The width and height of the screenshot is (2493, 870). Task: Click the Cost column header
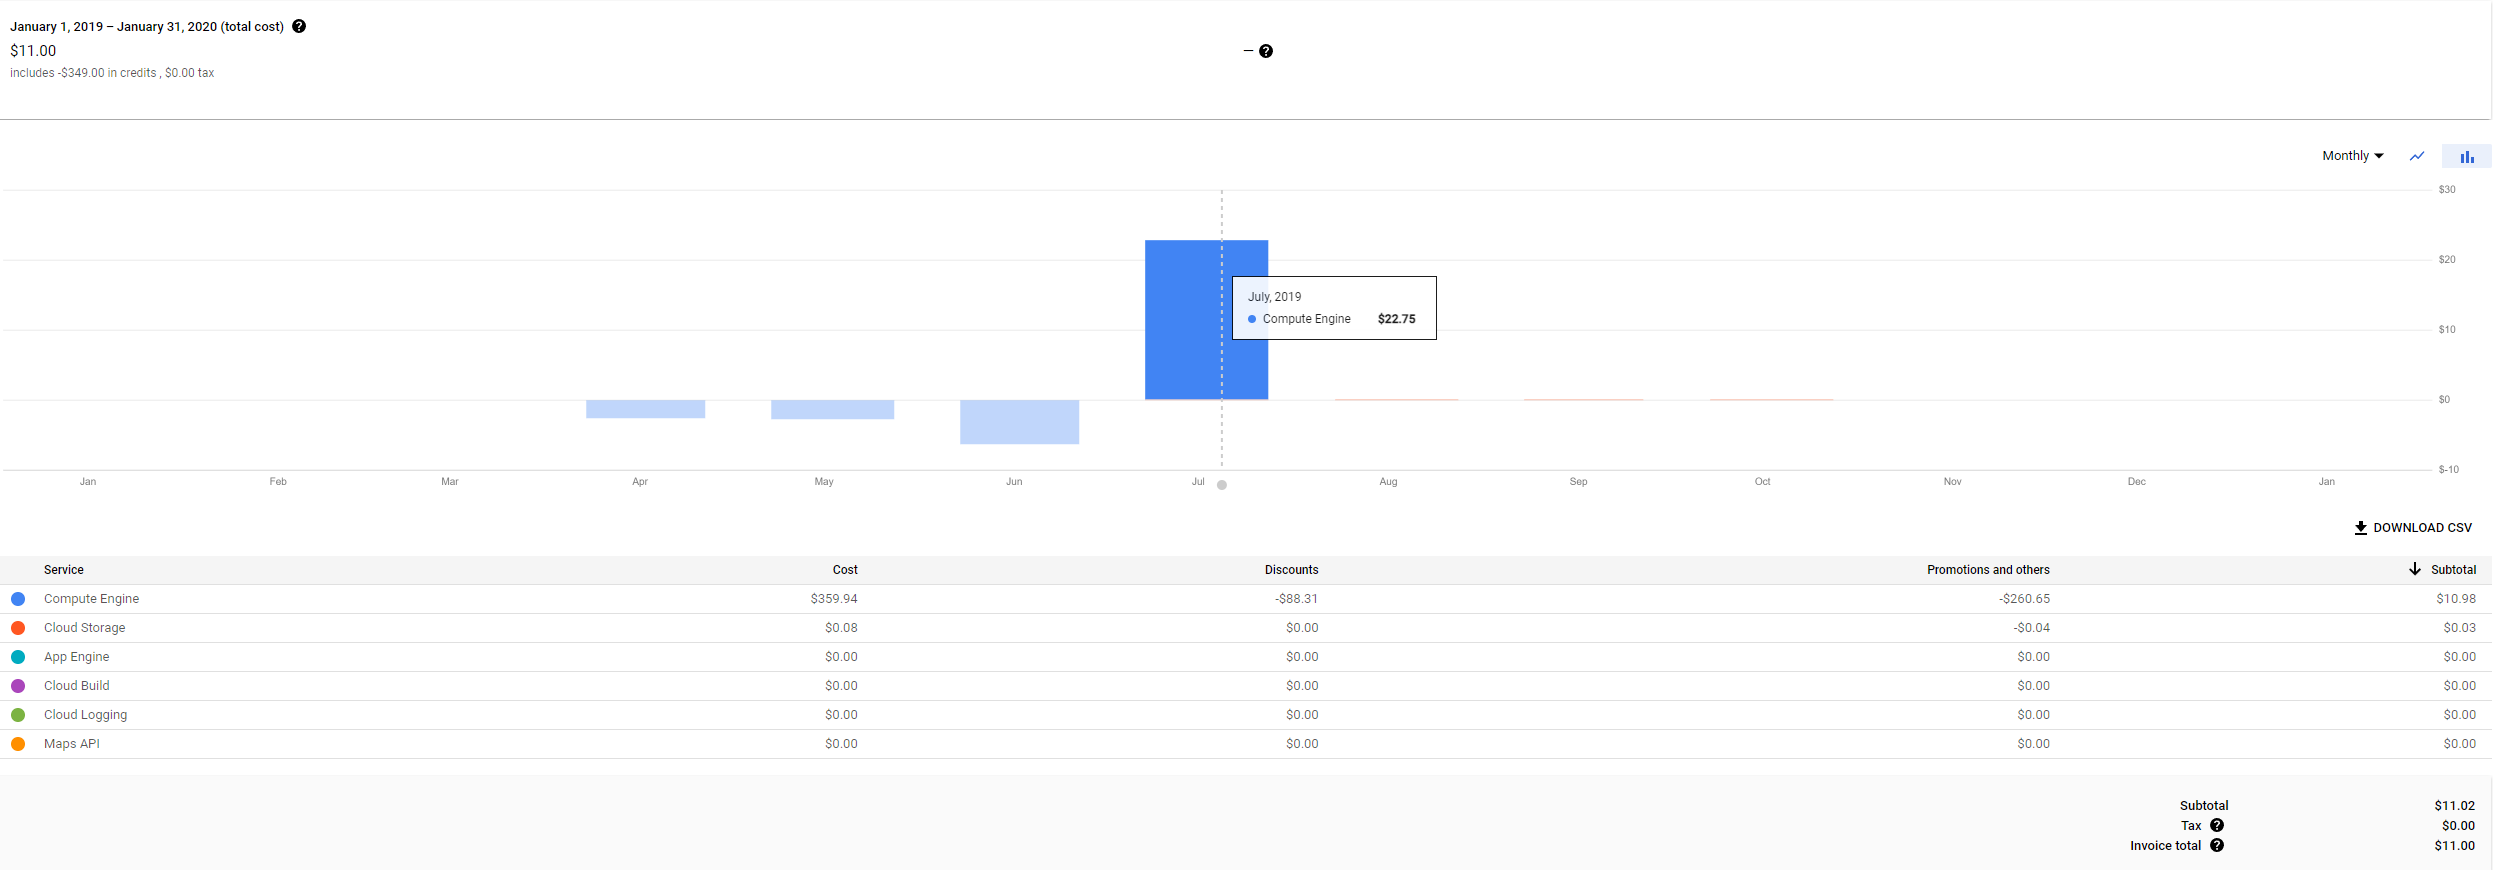coord(845,570)
